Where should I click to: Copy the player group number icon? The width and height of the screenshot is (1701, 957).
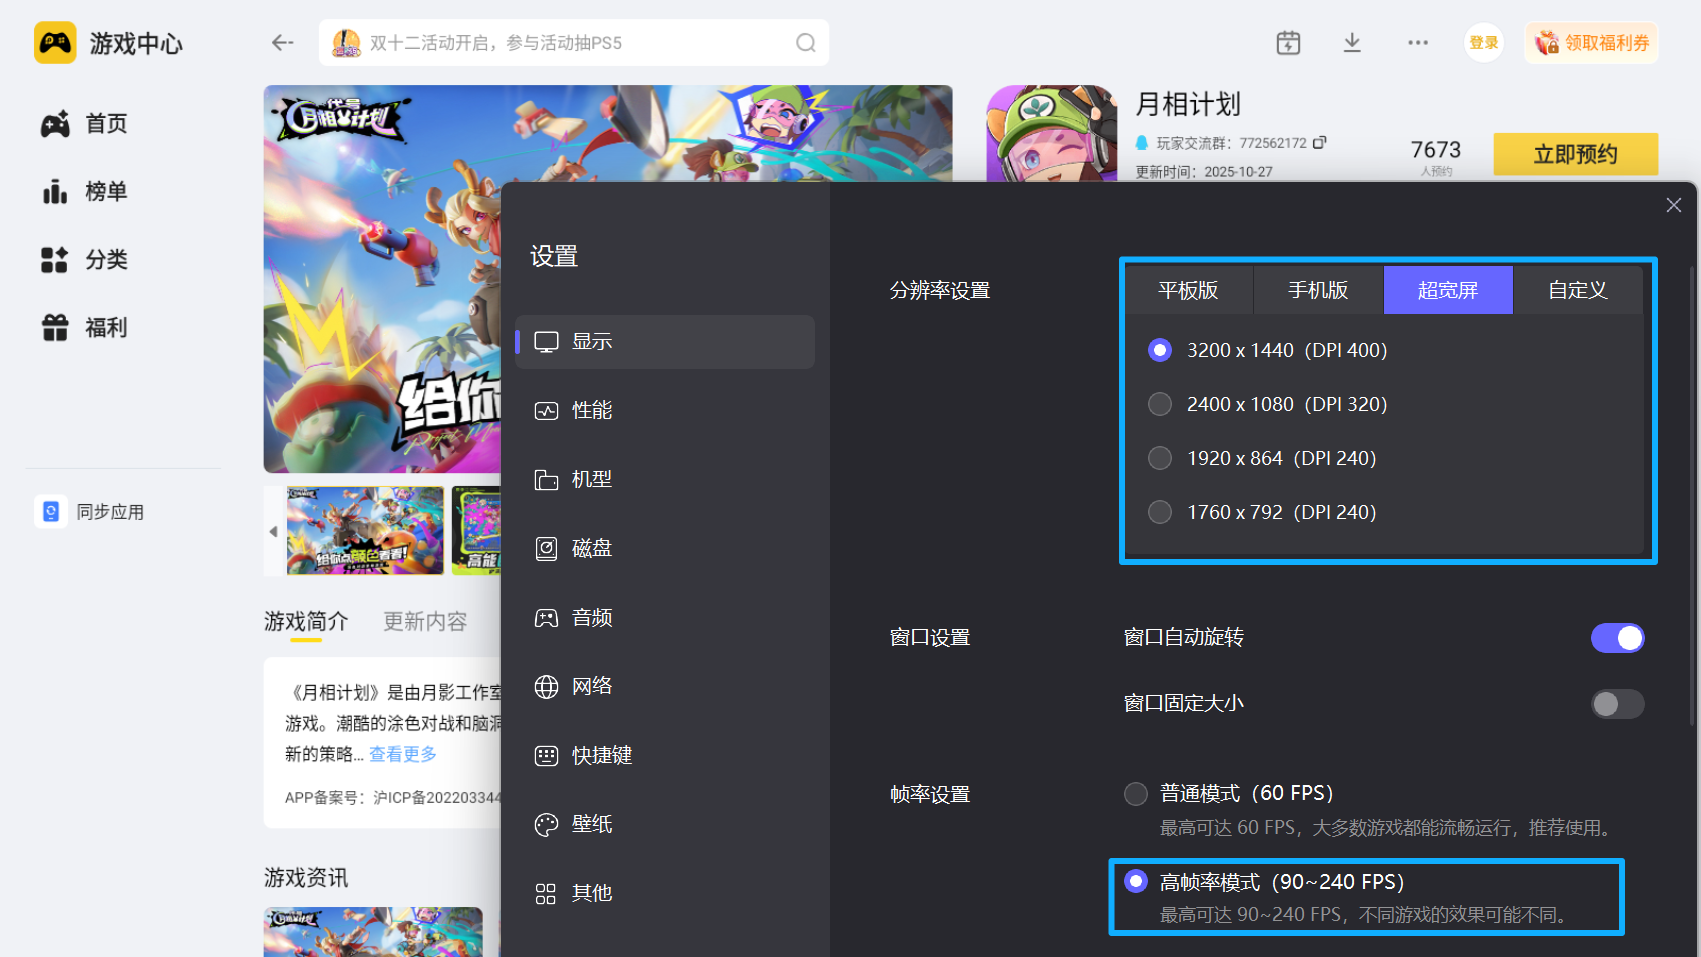(1320, 143)
